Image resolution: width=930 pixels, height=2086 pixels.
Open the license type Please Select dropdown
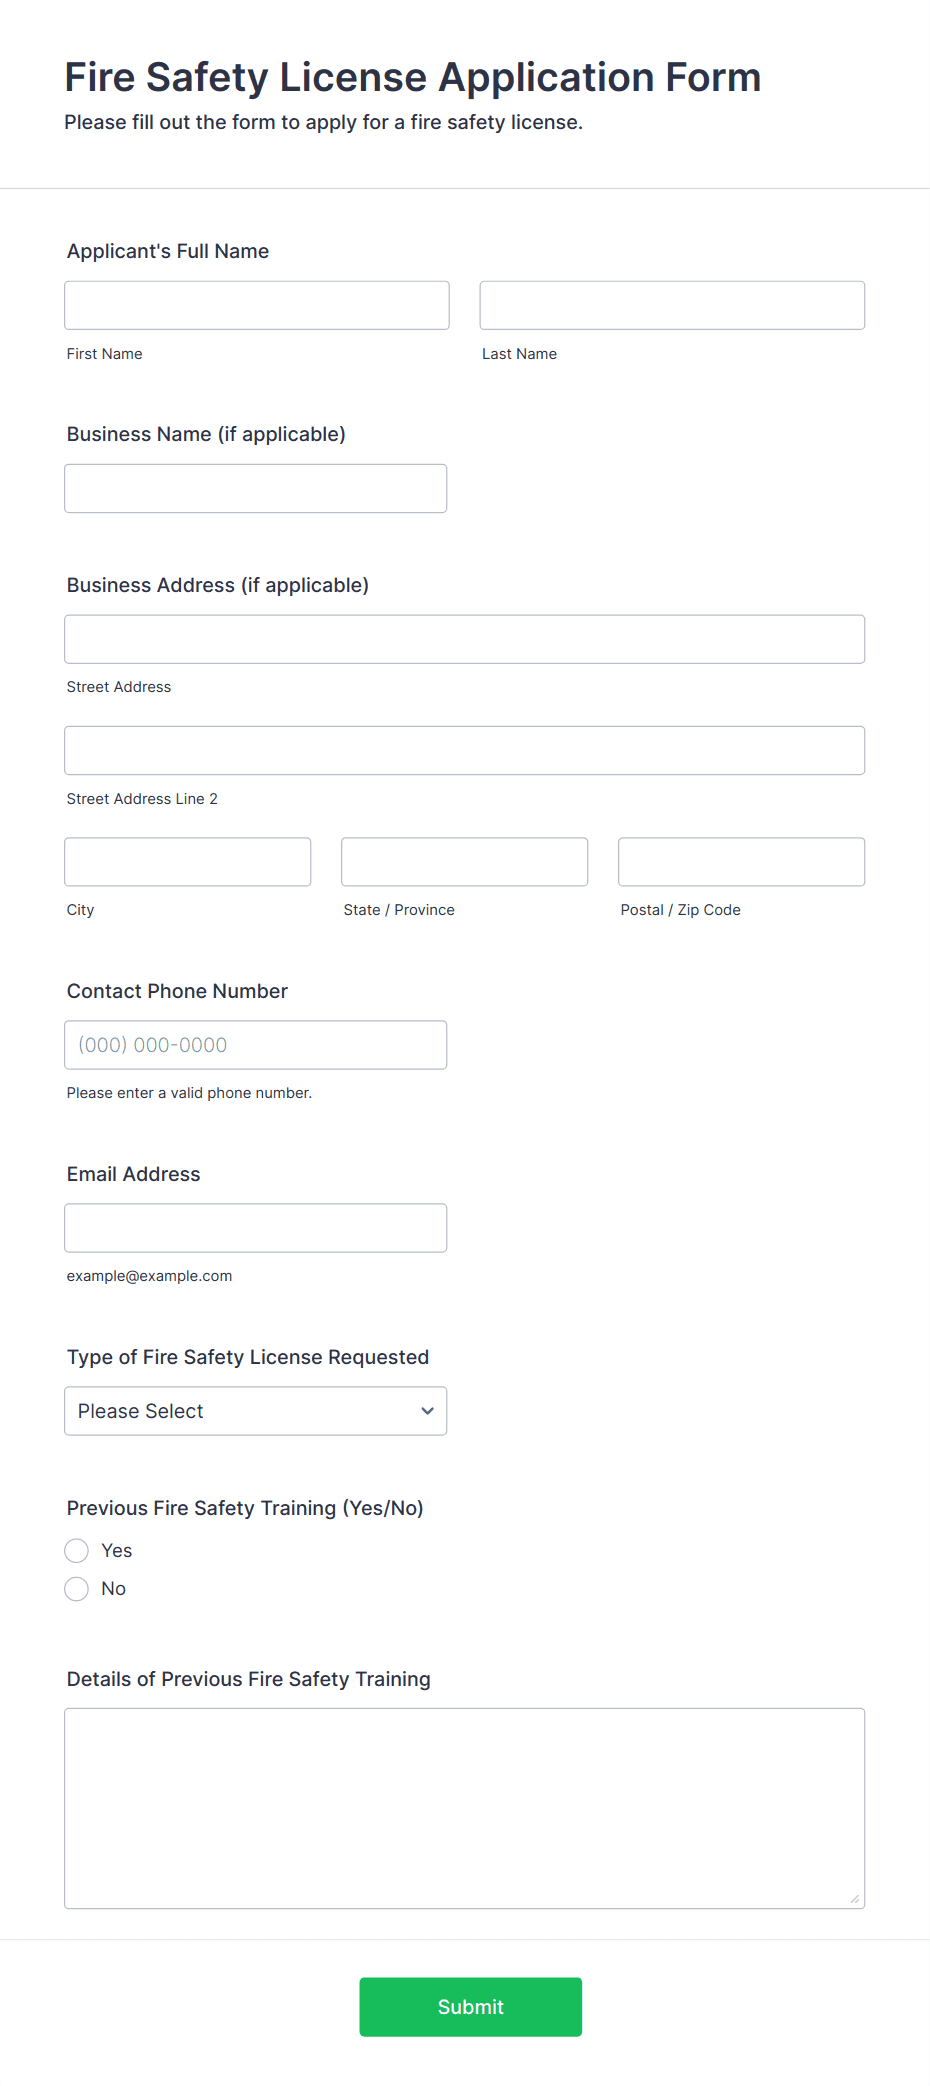coord(256,1411)
